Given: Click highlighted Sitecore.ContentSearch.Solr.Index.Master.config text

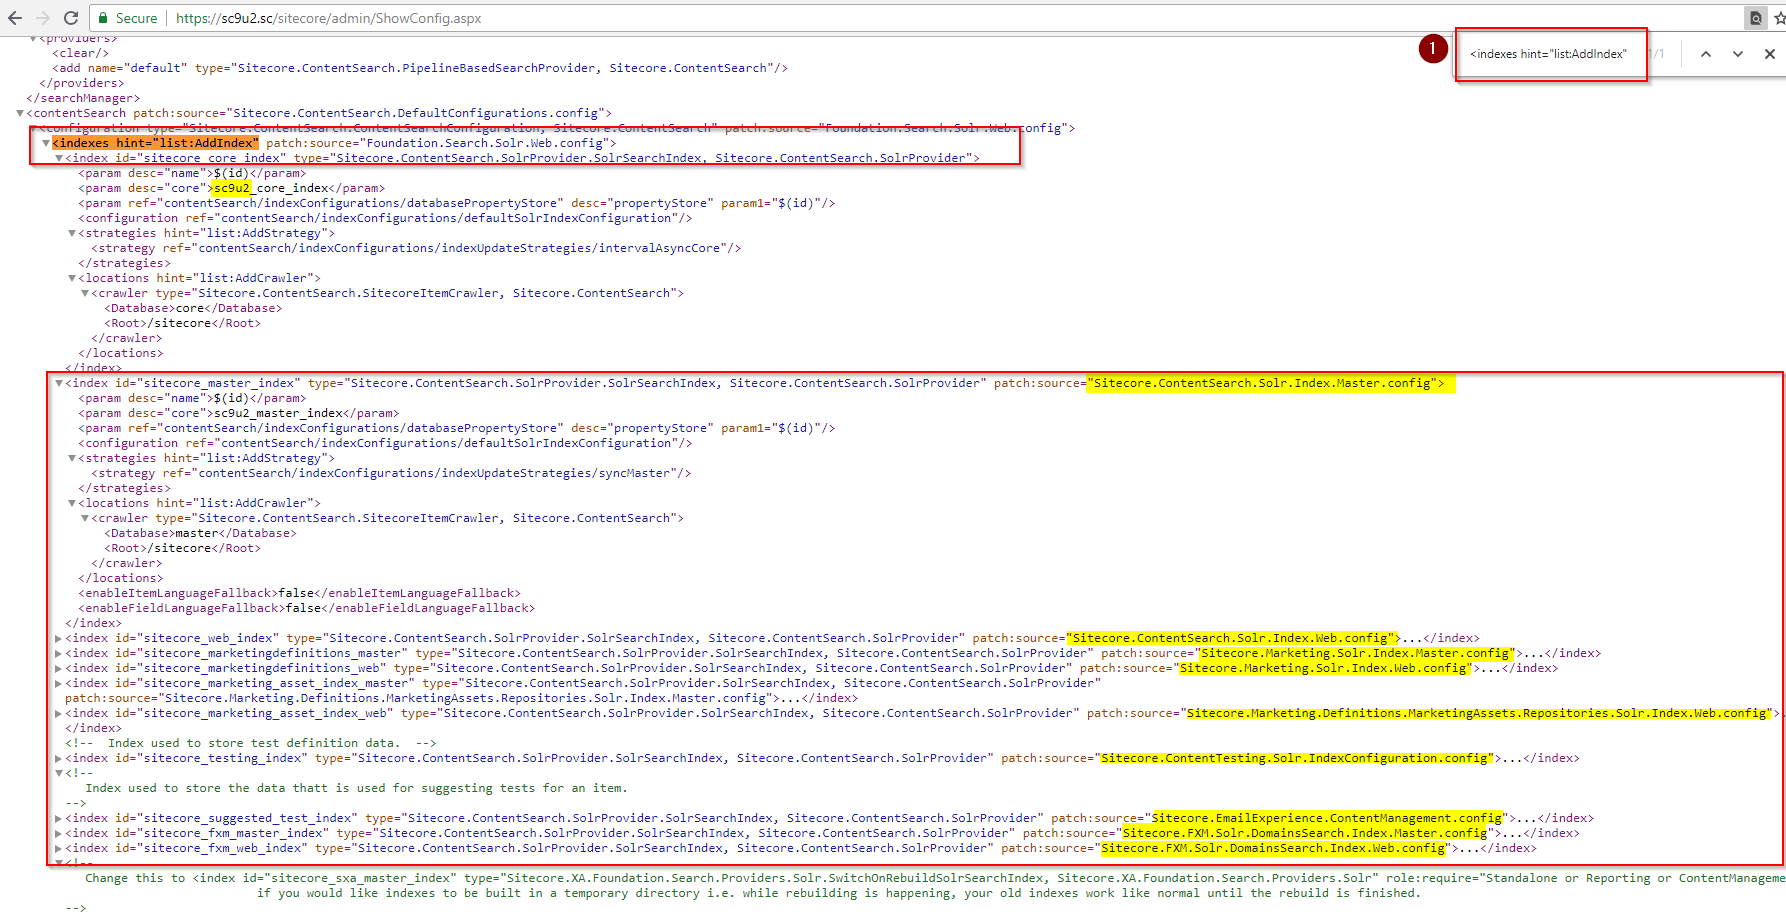Looking at the screenshot, I should coord(1266,383).
